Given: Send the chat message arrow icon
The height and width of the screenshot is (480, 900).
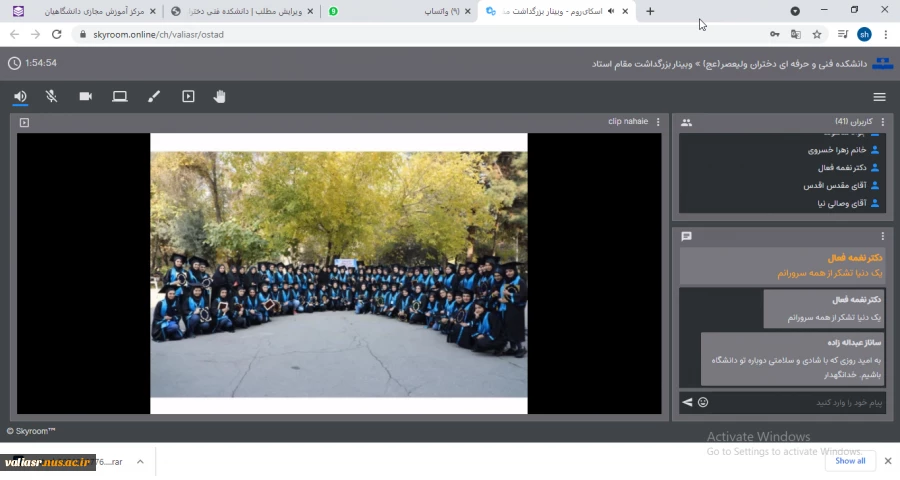Looking at the screenshot, I should pyautogui.click(x=687, y=402).
